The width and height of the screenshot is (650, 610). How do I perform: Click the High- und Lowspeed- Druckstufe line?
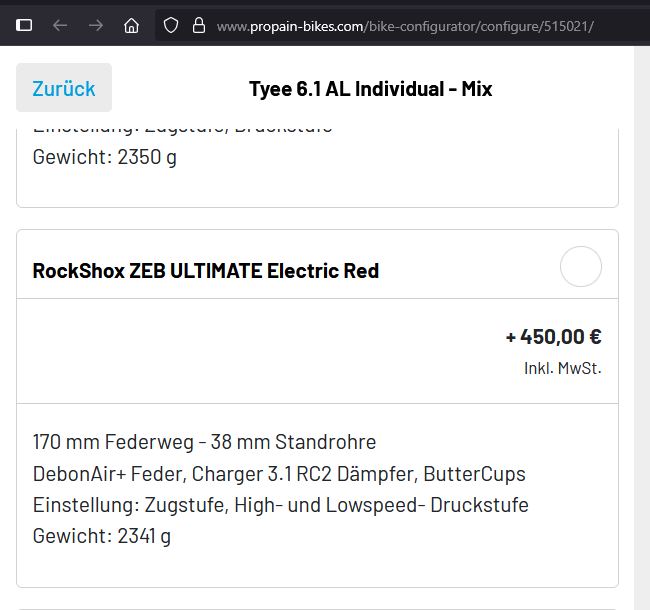point(280,505)
